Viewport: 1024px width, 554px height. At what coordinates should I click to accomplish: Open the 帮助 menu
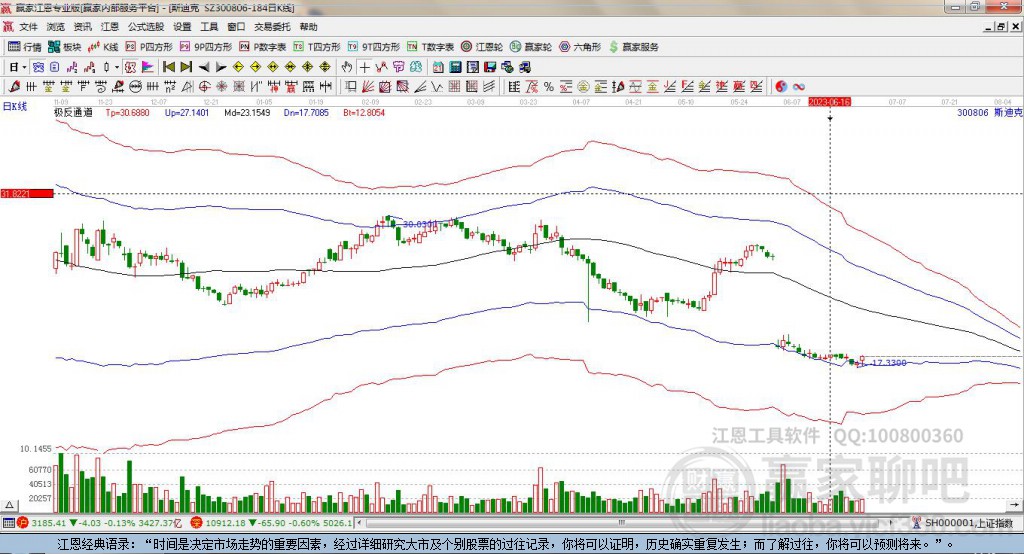pyautogui.click(x=308, y=27)
